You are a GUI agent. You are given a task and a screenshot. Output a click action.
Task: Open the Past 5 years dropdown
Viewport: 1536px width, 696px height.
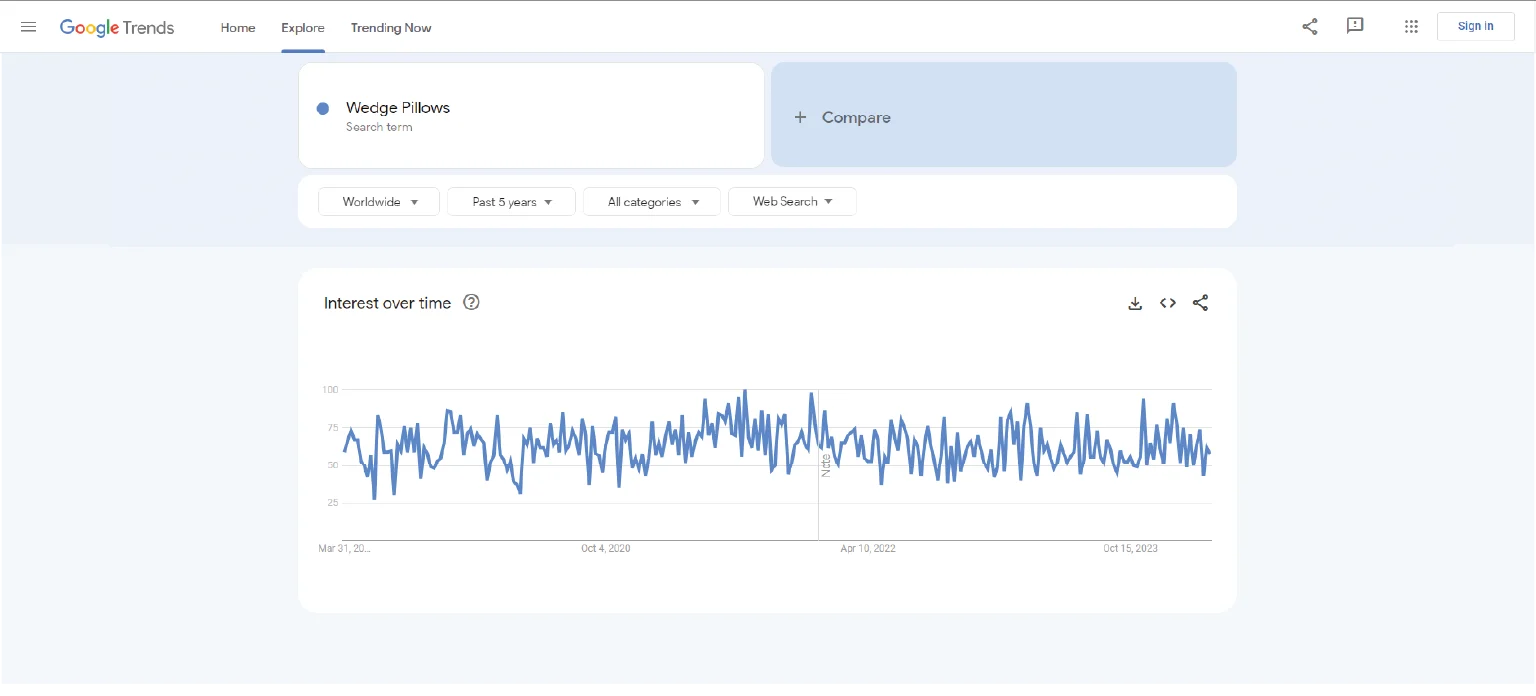(x=511, y=202)
